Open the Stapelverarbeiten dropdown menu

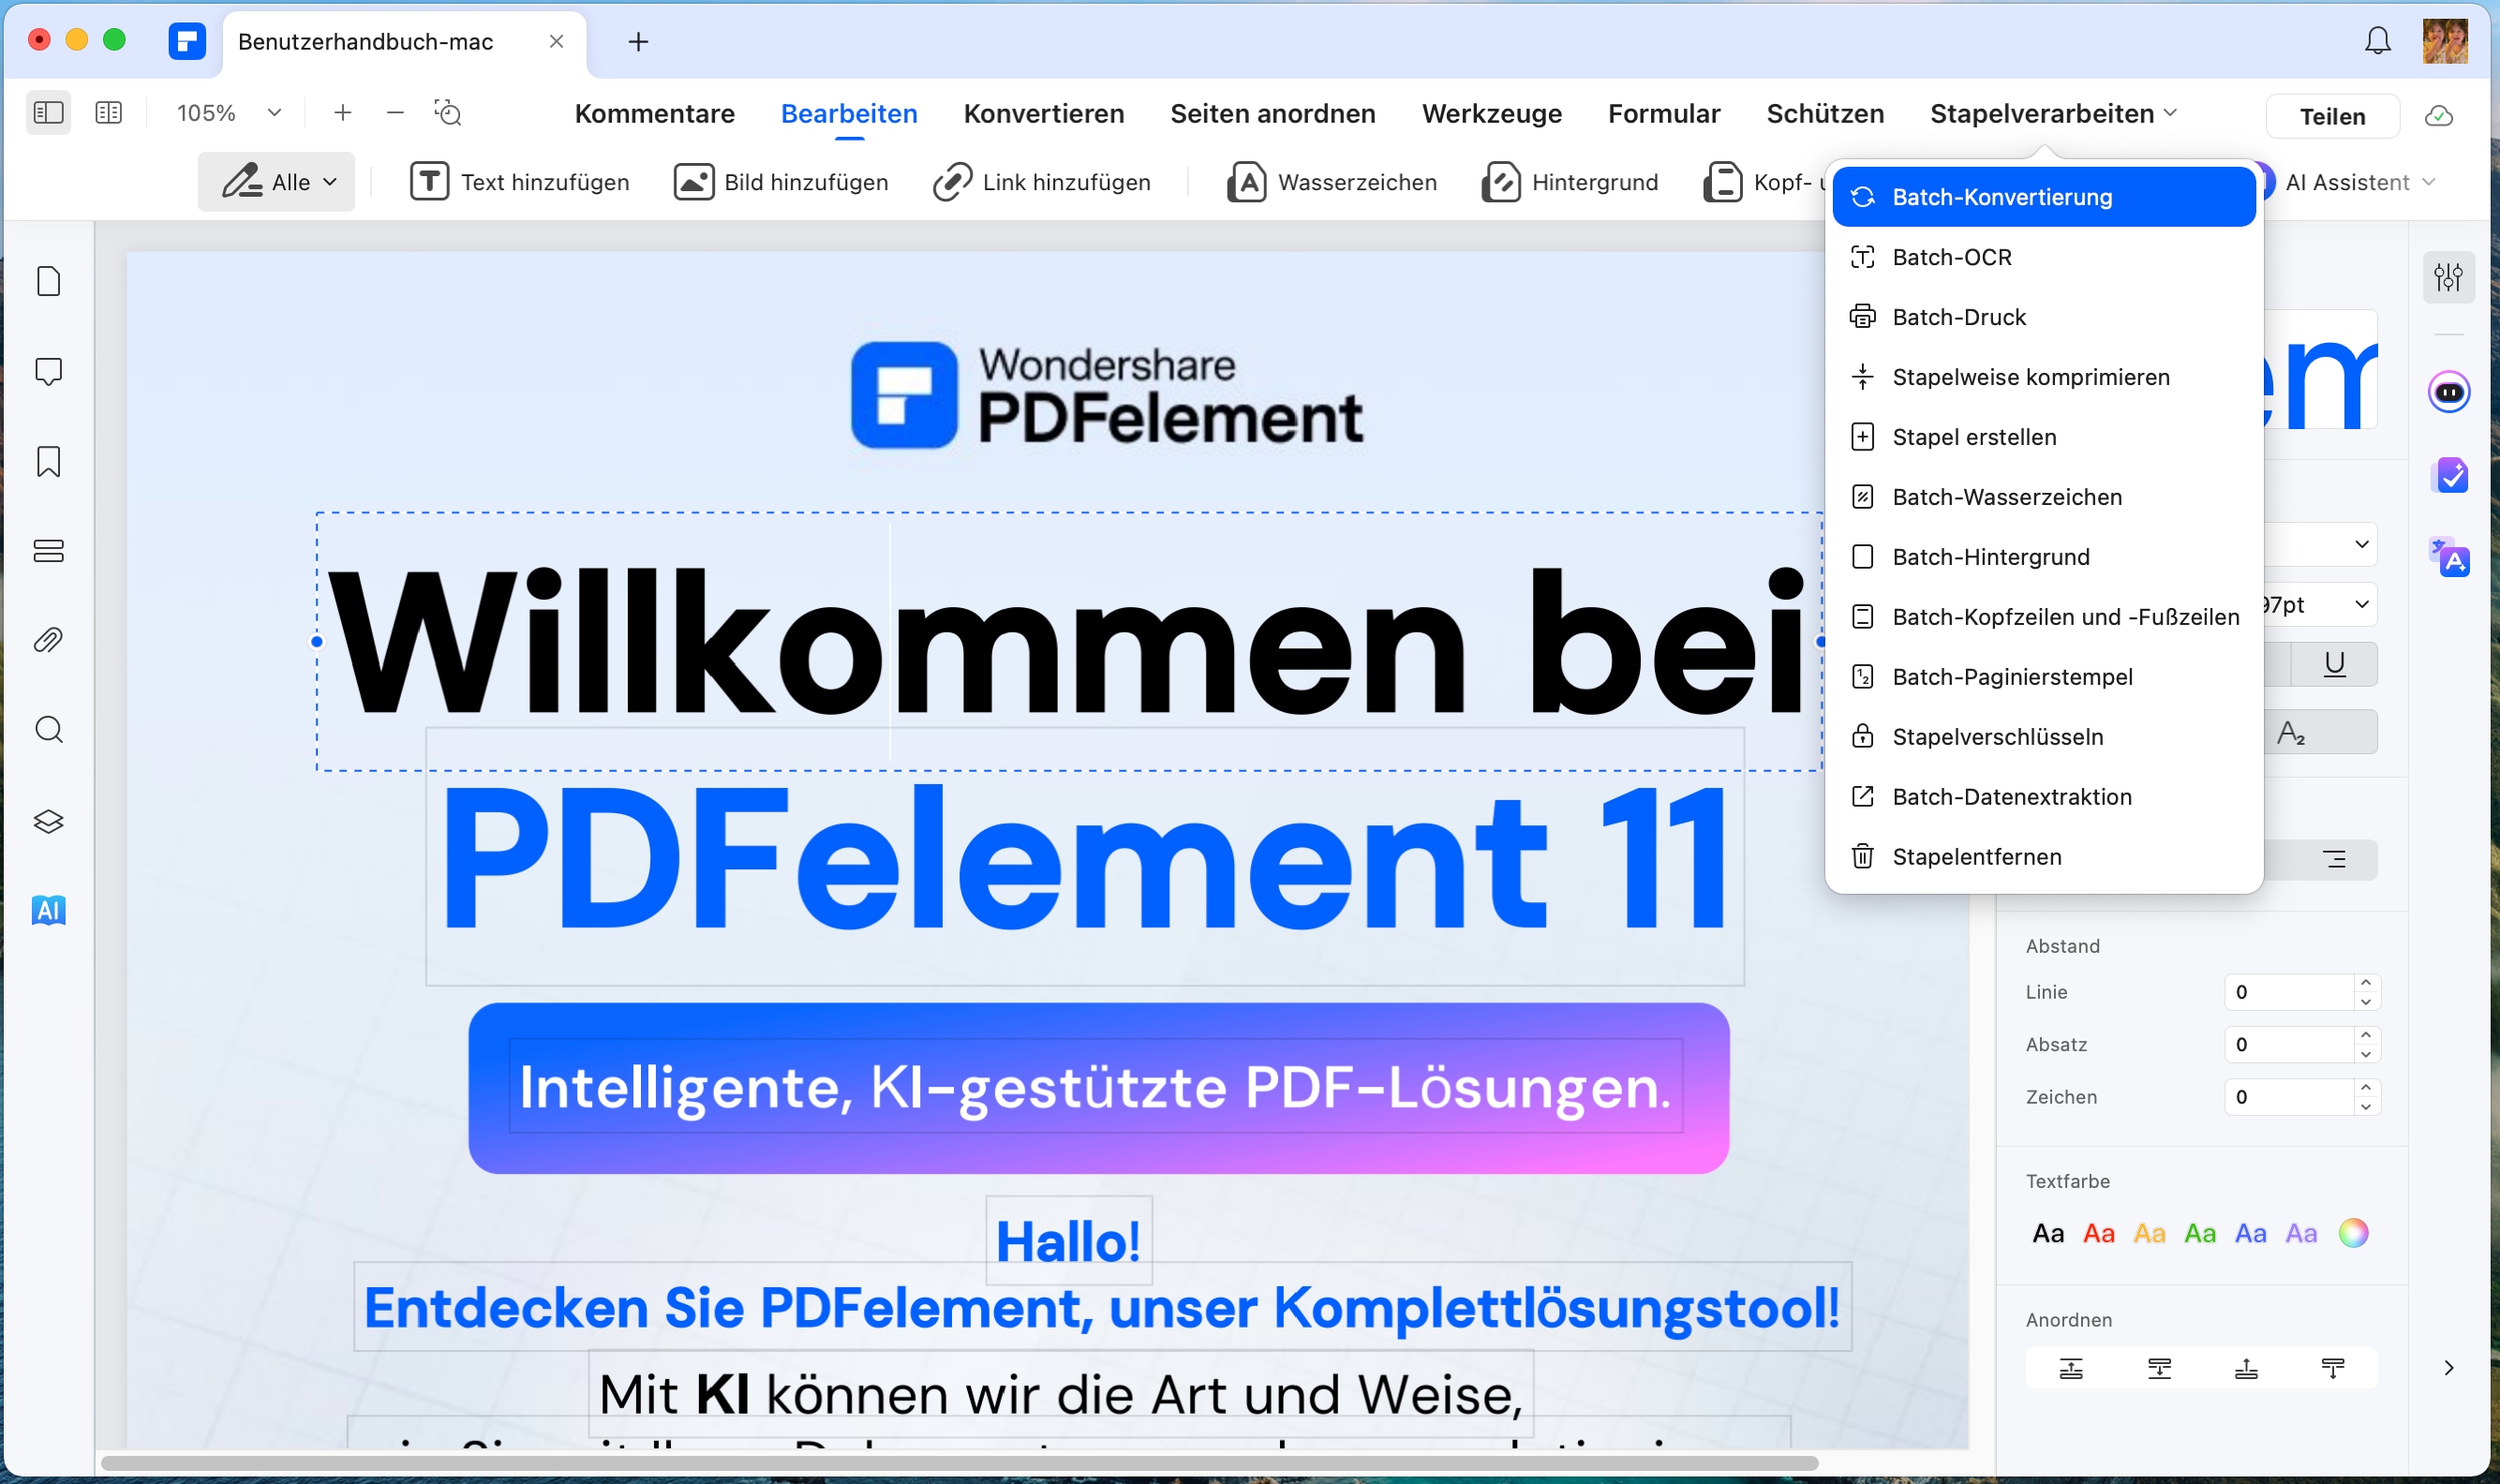(2053, 113)
